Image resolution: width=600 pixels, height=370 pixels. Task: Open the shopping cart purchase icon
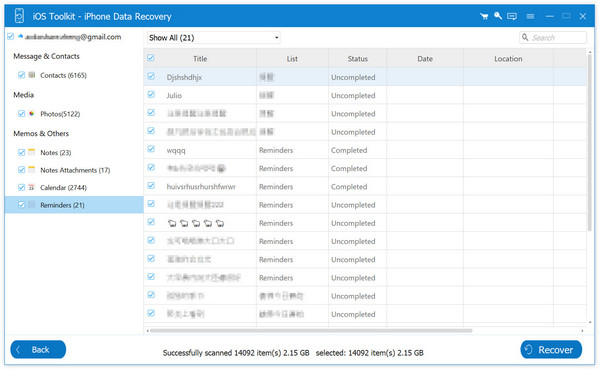point(484,16)
